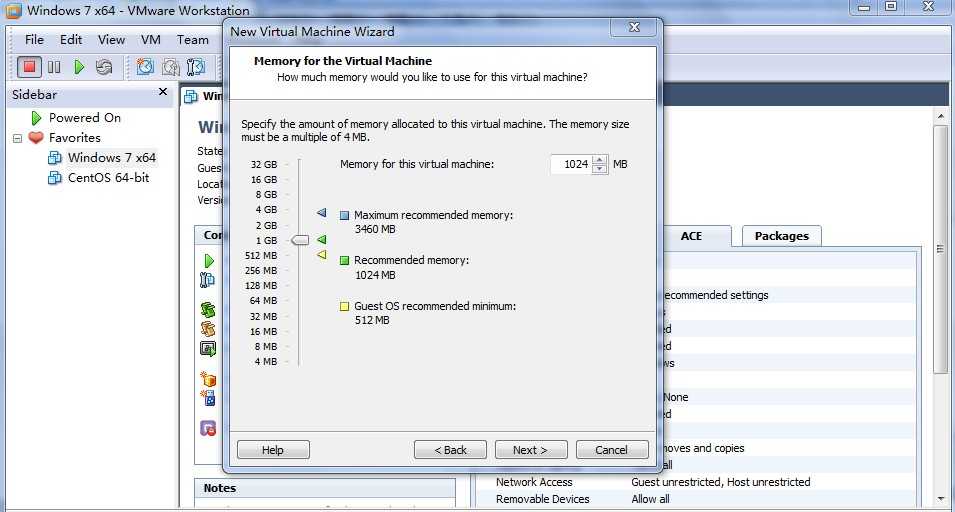Click the purple ACE command icon
The image size is (955, 512).
[x=208, y=428]
